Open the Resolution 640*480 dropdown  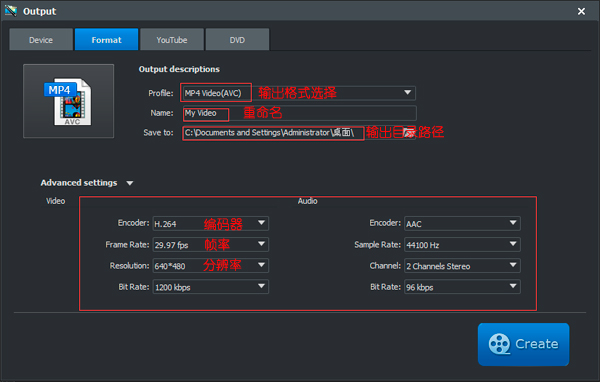pos(210,266)
